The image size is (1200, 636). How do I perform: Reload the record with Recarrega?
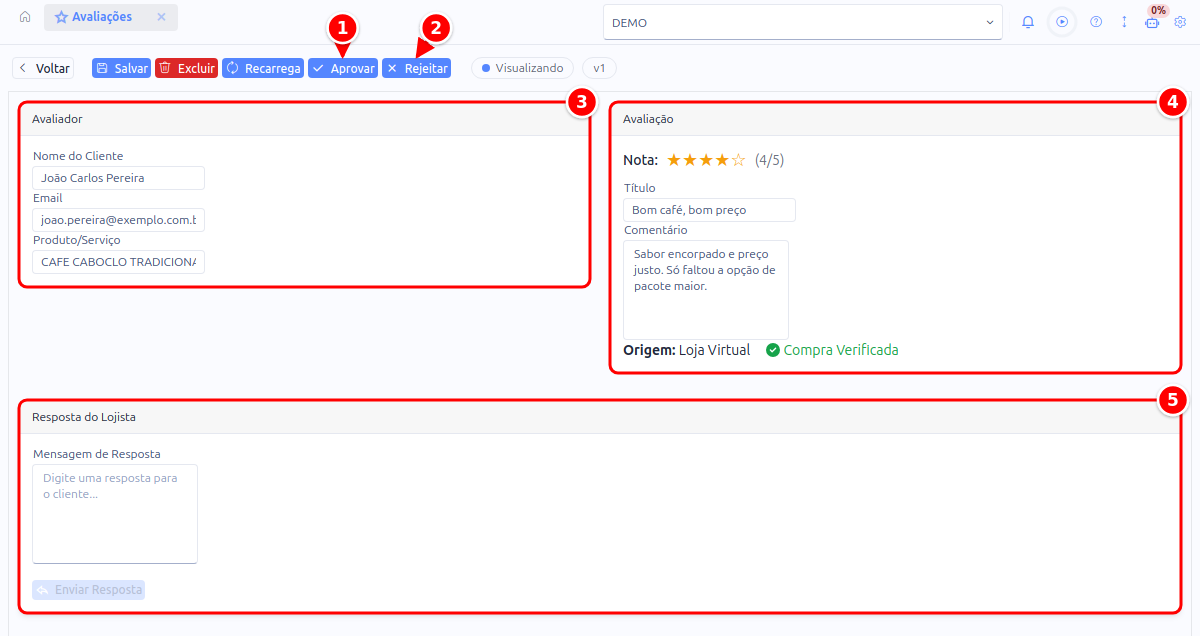pos(262,68)
